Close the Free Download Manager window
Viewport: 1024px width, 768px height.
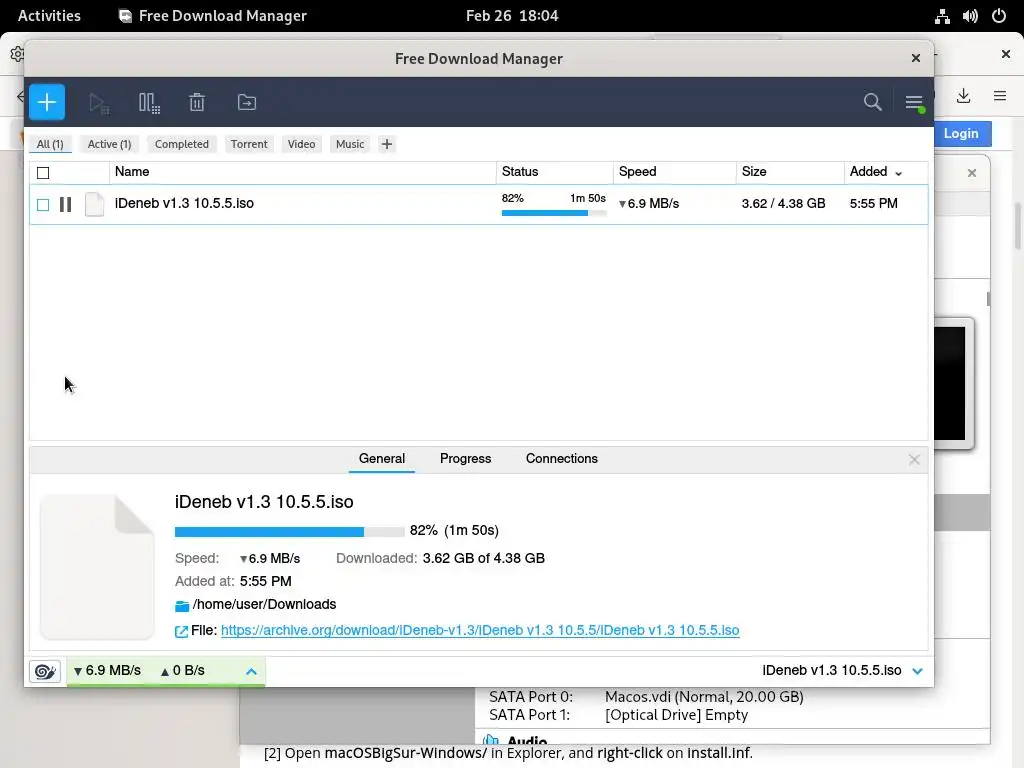(x=916, y=58)
